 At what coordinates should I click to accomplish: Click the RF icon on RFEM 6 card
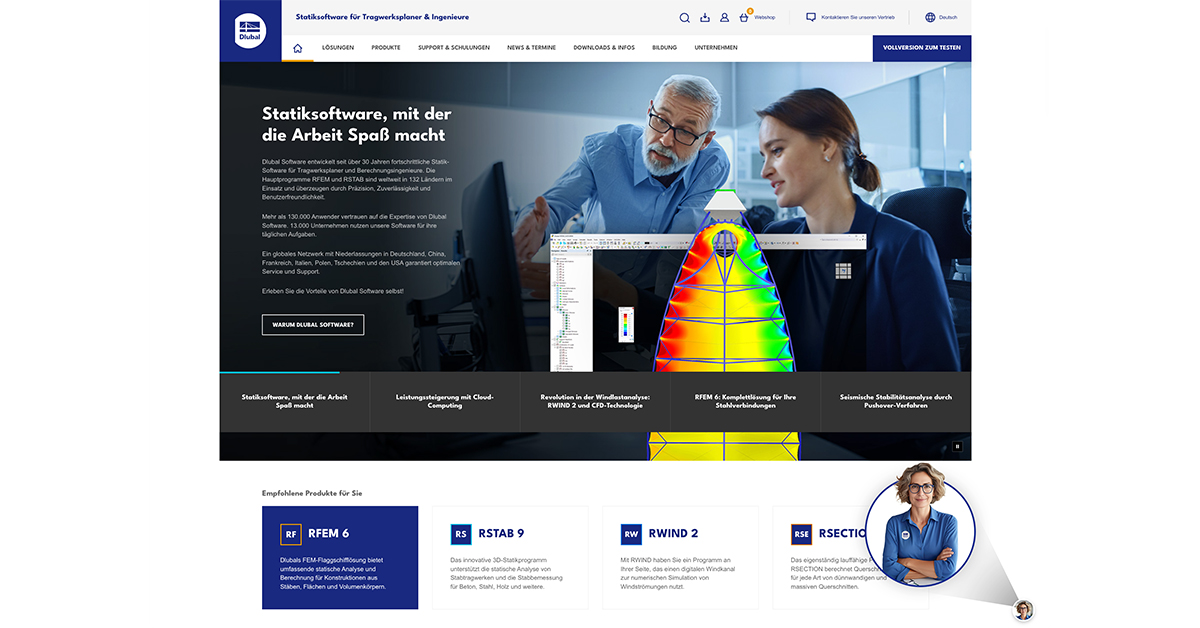pos(291,534)
